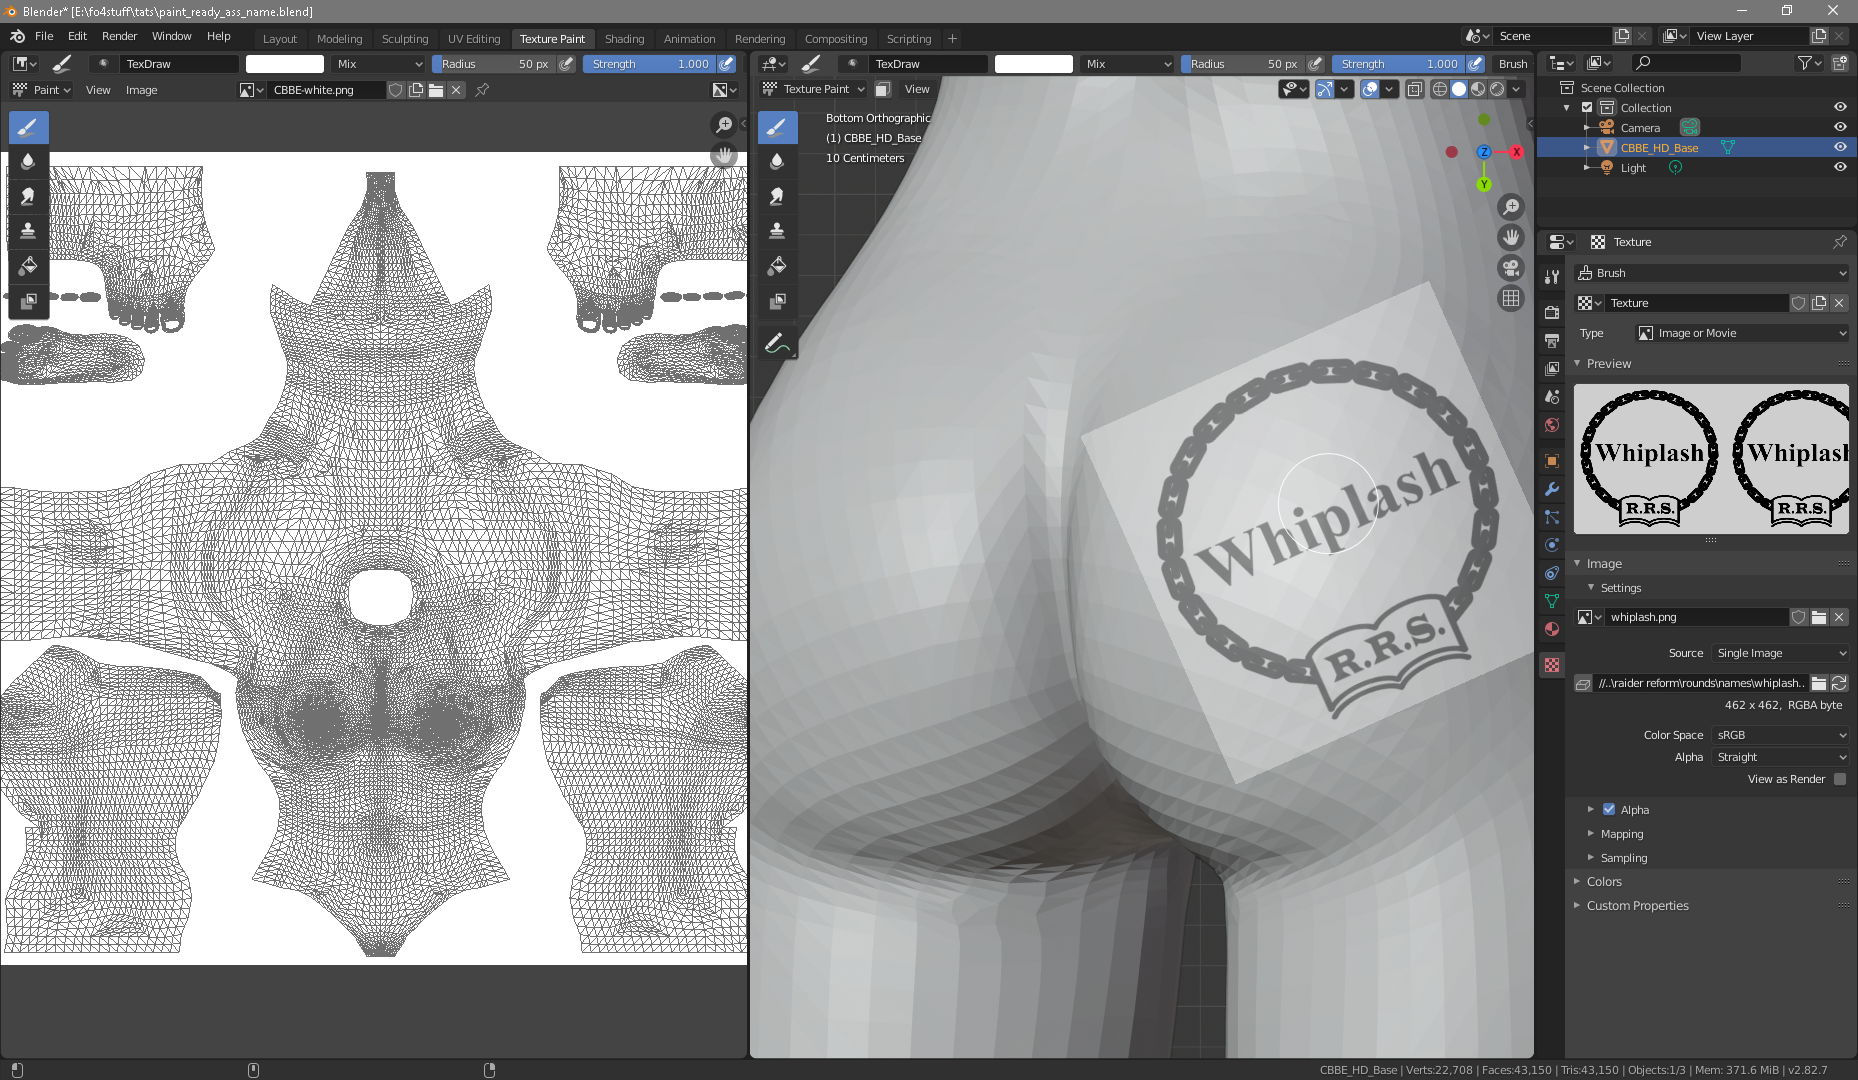The width and height of the screenshot is (1858, 1080).
Task: Select Fill tool in image editor toolbar
Action: [x=28, y=266]
